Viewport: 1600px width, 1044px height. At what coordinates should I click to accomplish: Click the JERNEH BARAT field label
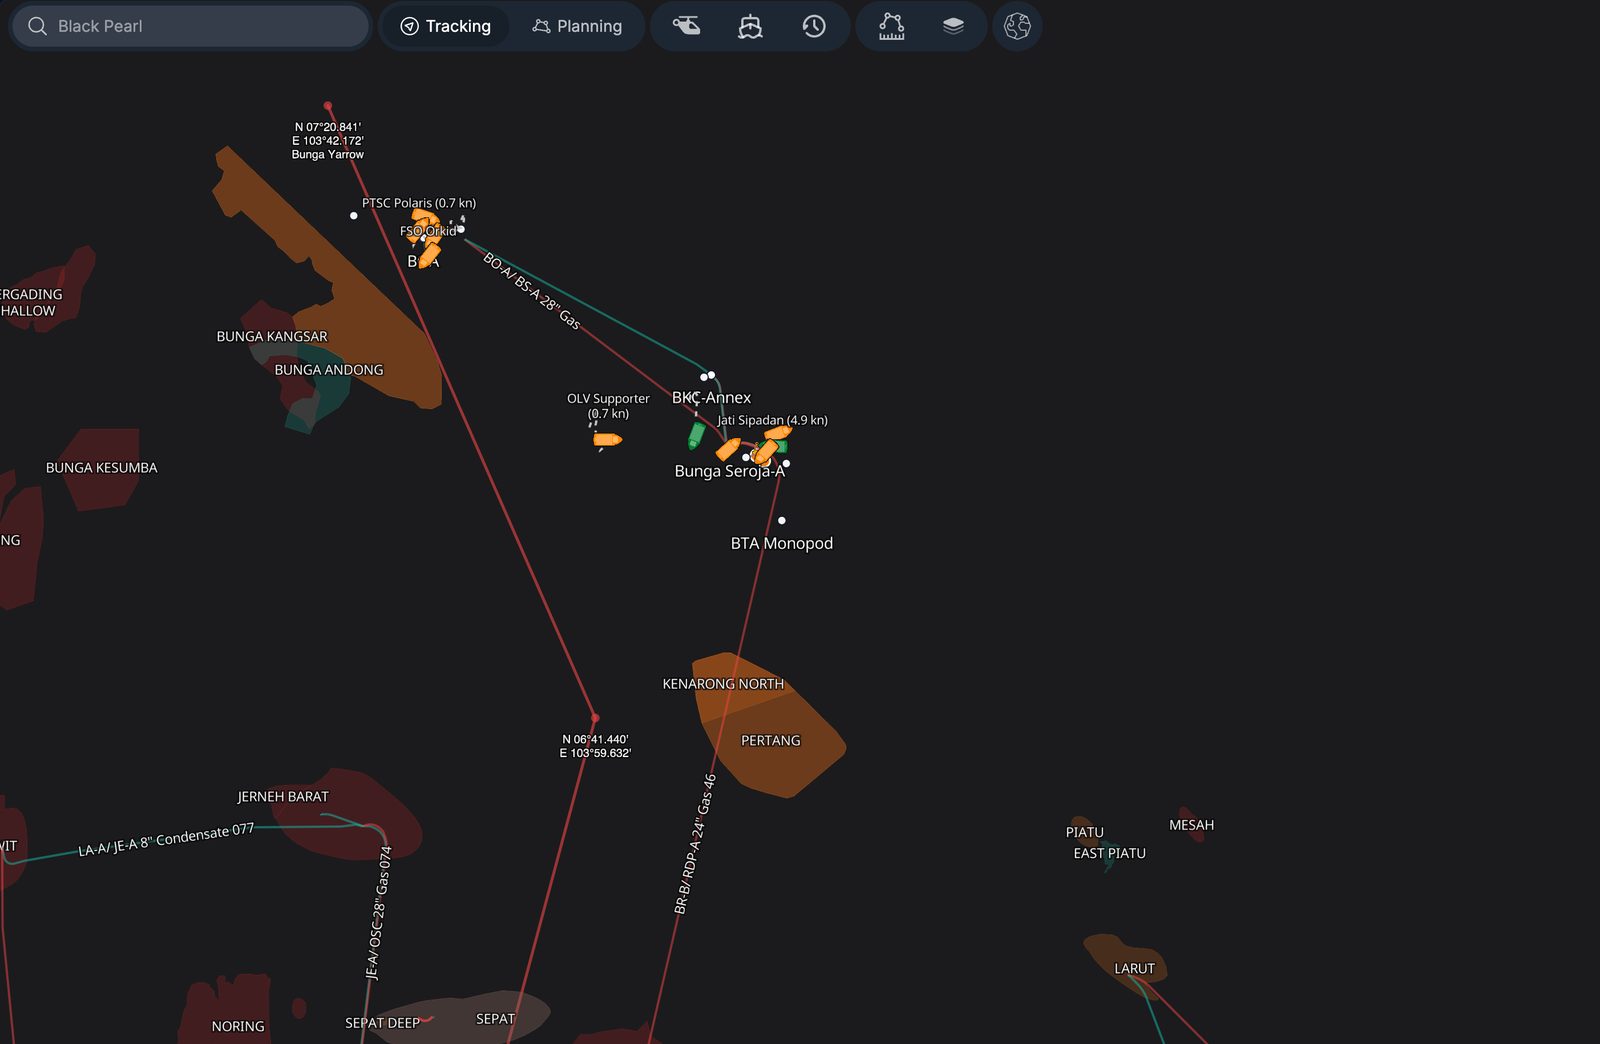click(x=283, y=797)
